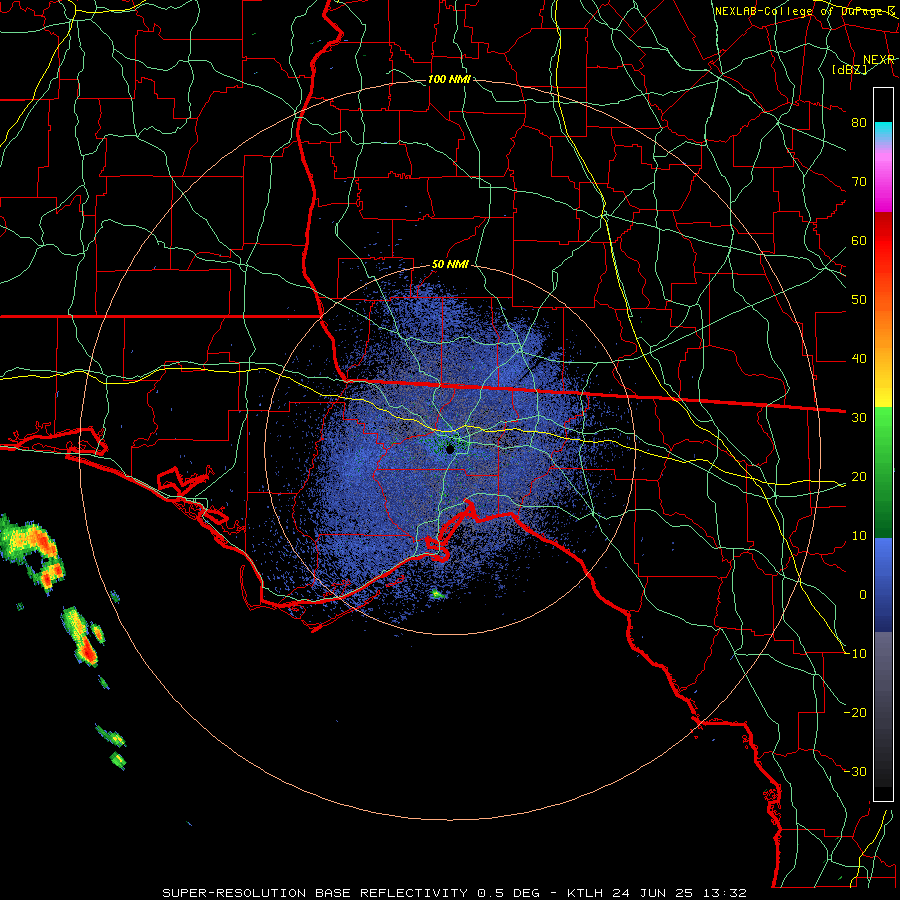900x900 pixels.
Task: Click the -10 value on the dBZ scale
Action: coord(856,654)
